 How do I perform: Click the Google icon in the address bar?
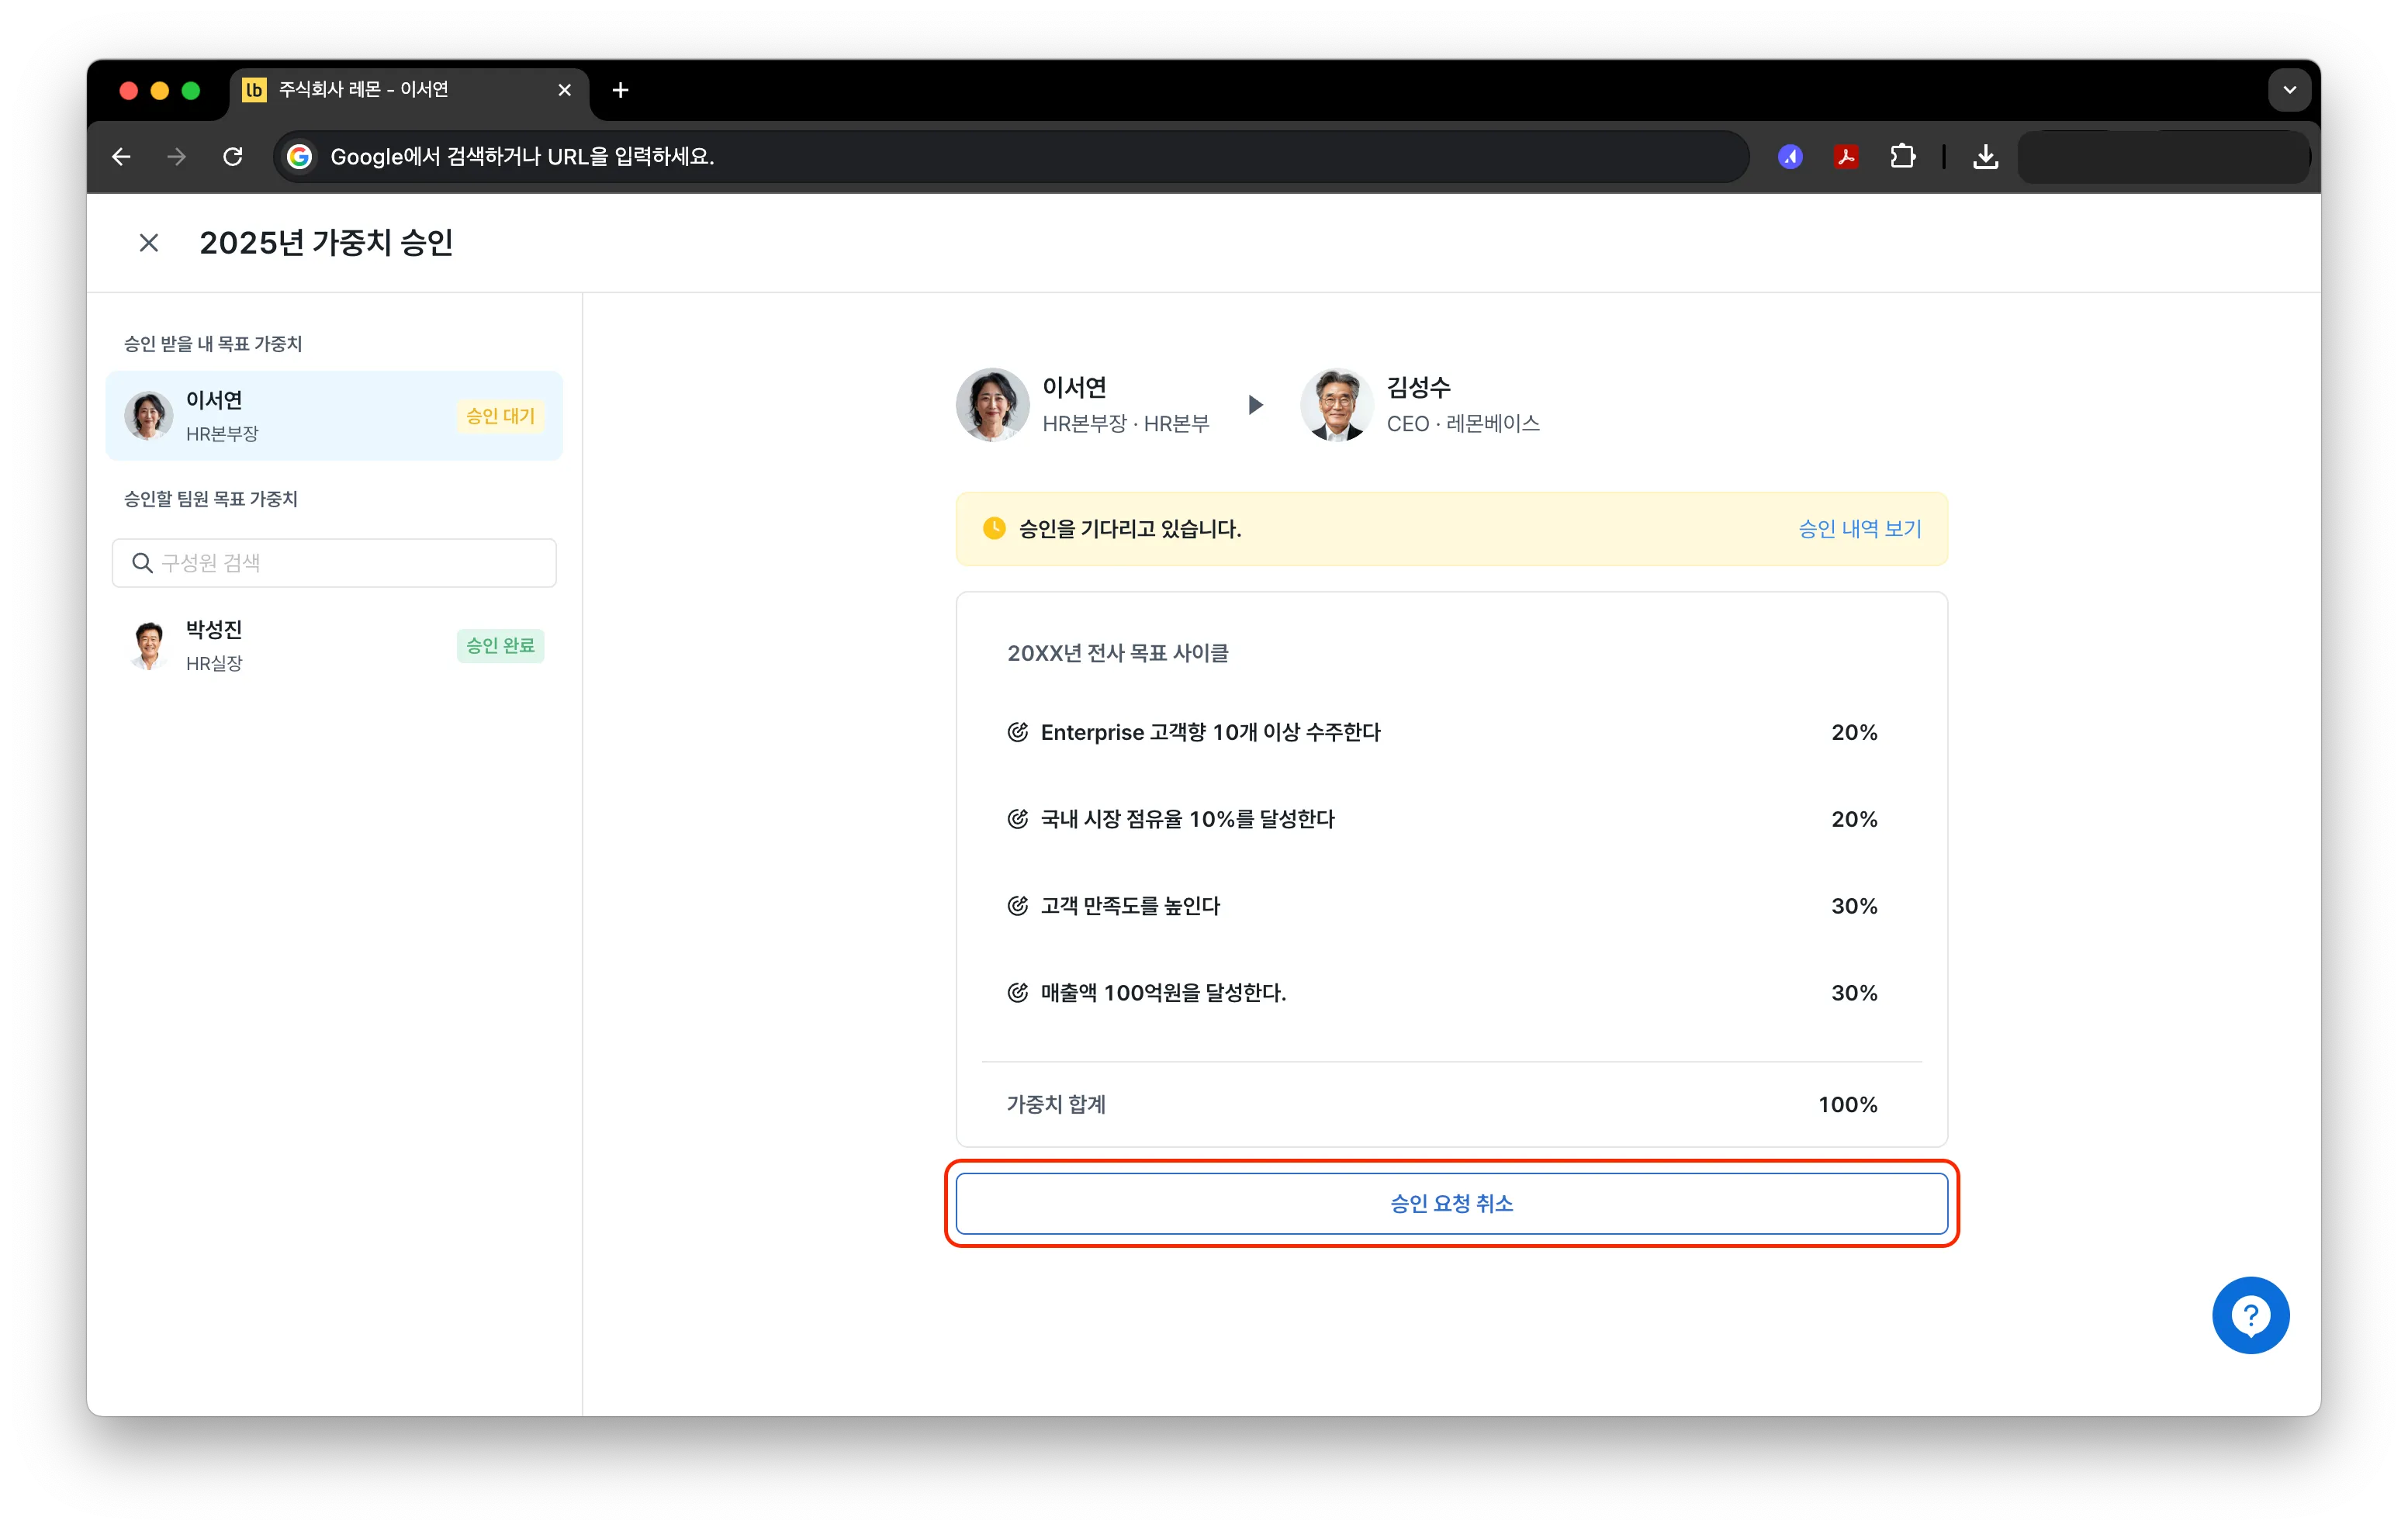pyautogui.click(x=299, y=157)
